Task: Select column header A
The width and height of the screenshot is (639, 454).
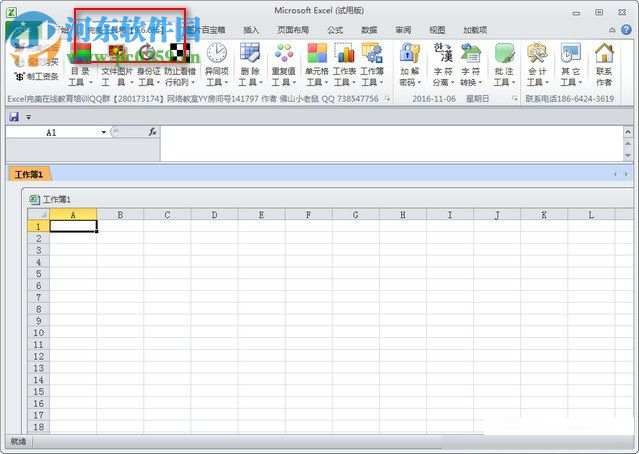Action: coord(73,214)
